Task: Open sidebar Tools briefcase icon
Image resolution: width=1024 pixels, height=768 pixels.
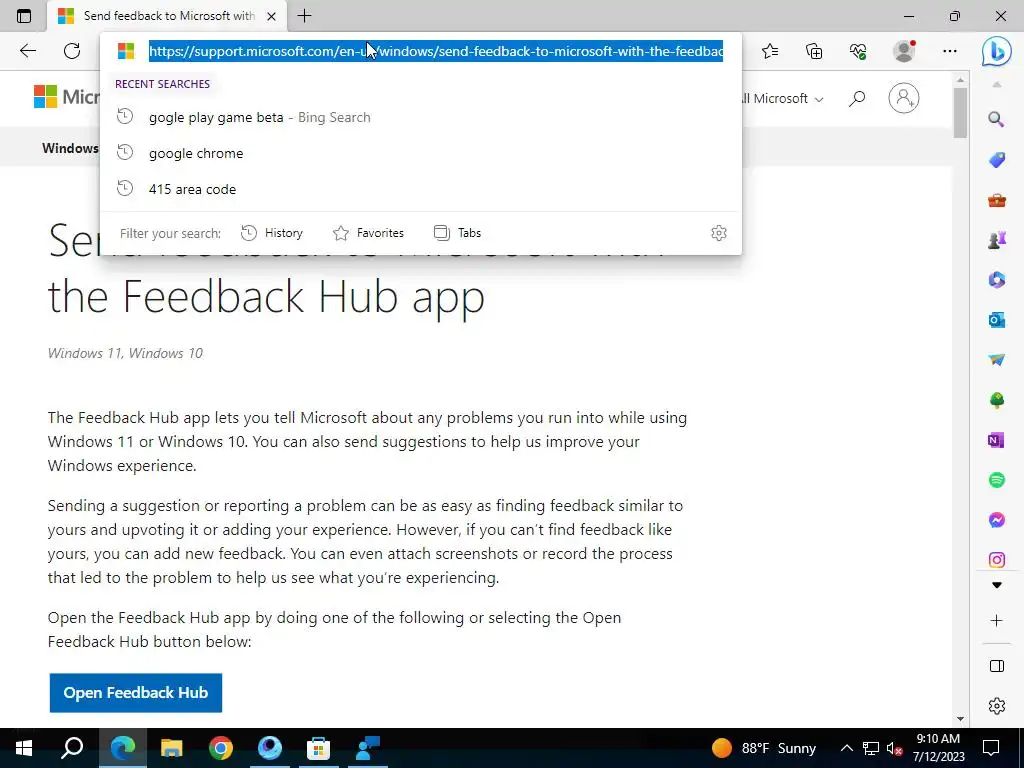Action: pos(997,200)
